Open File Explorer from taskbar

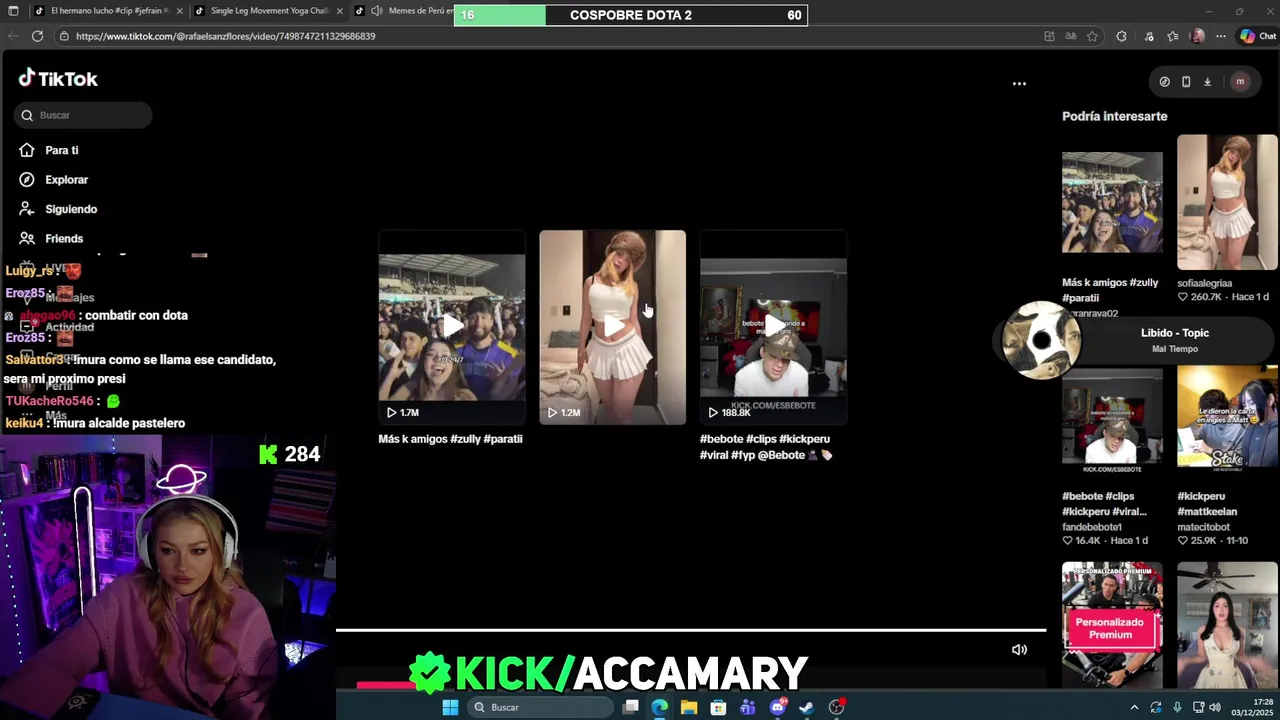(689, 707)
